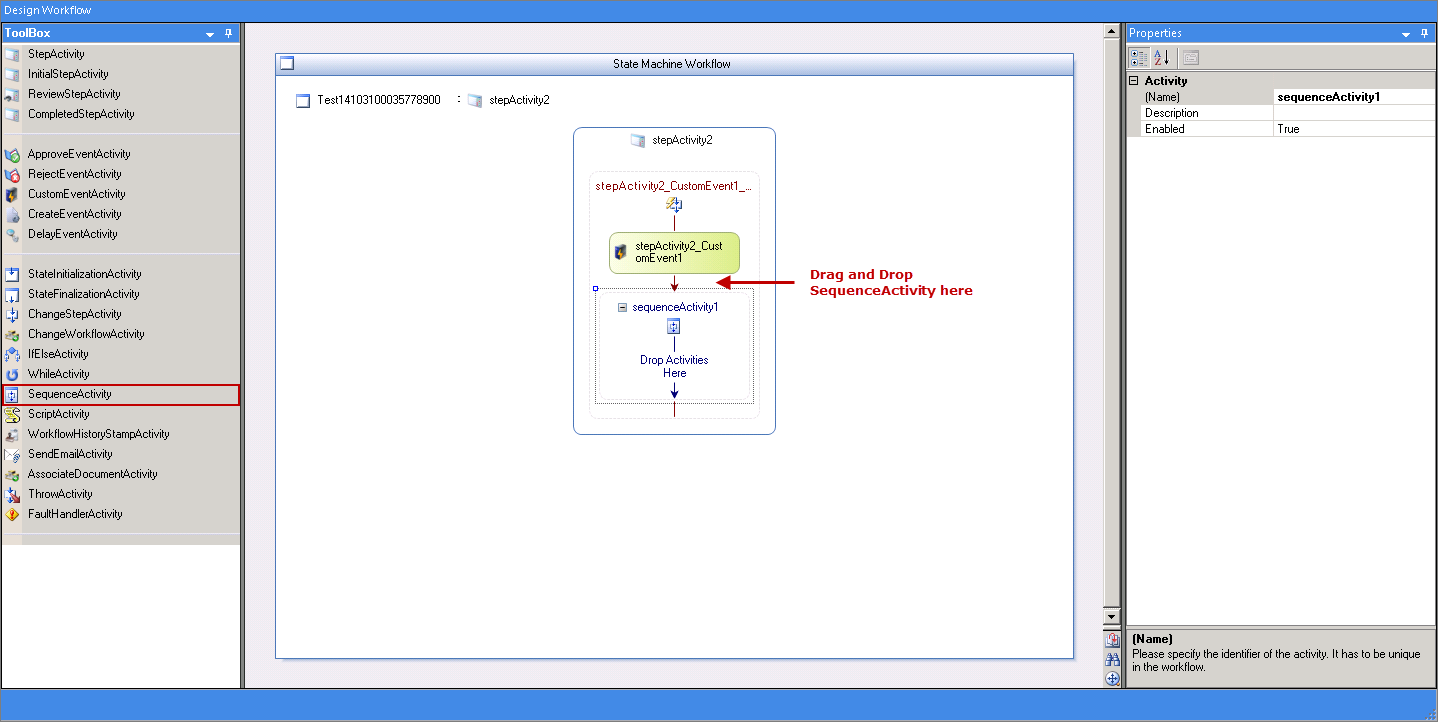The image size is (1438, 722).
Task: Toggle pin on the Properties panel
Action: click(1424, 34)
